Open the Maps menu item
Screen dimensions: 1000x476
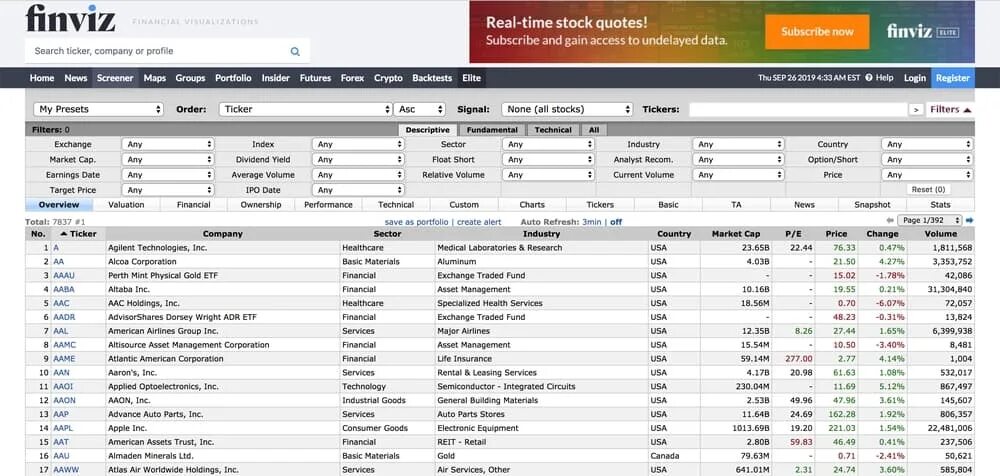(x=154, y=78)
